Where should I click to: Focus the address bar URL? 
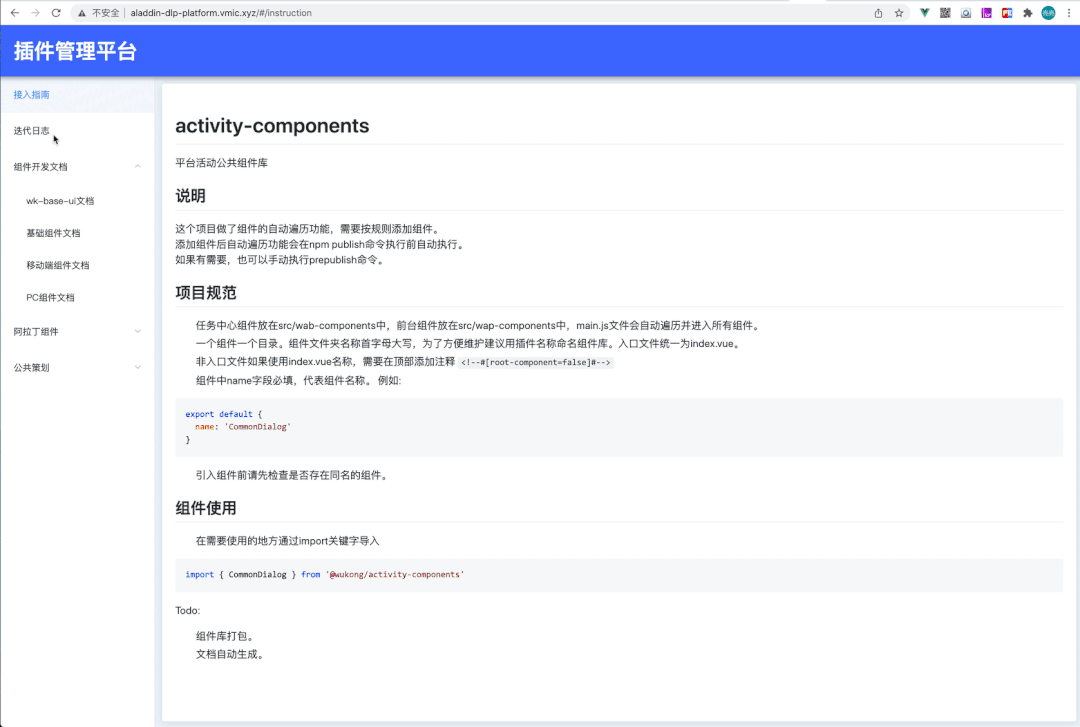tap(221, 12)
